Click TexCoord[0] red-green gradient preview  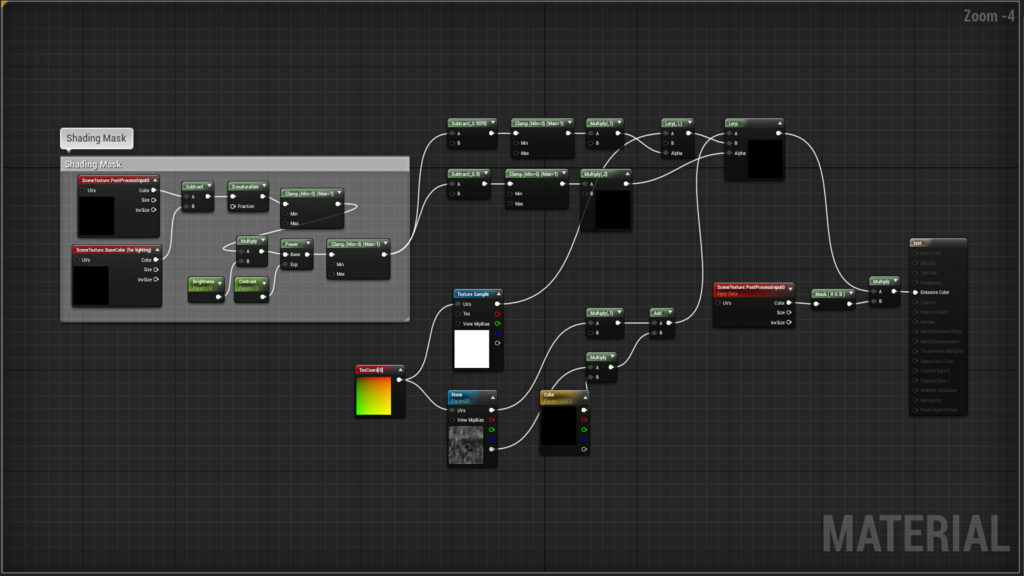[374, 396]
